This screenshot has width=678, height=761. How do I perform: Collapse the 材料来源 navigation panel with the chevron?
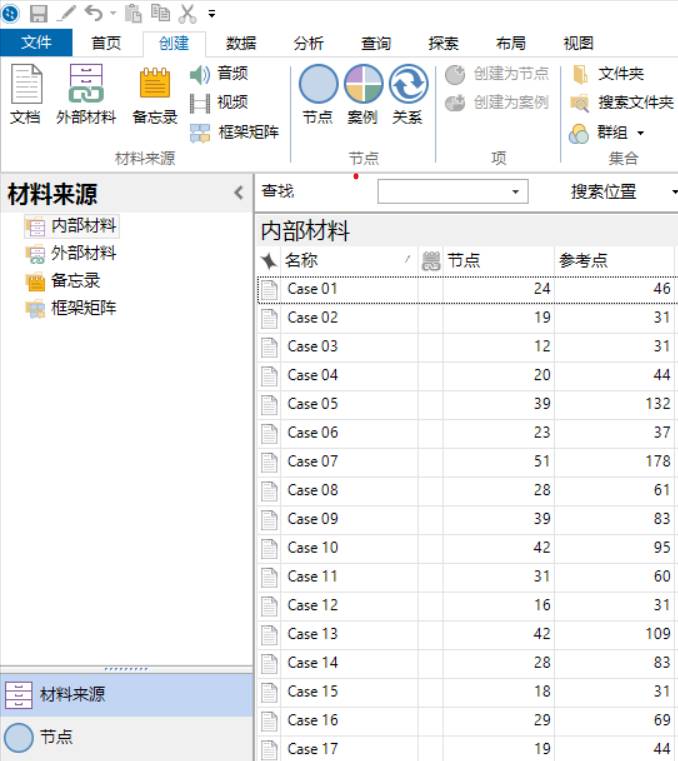238,193
